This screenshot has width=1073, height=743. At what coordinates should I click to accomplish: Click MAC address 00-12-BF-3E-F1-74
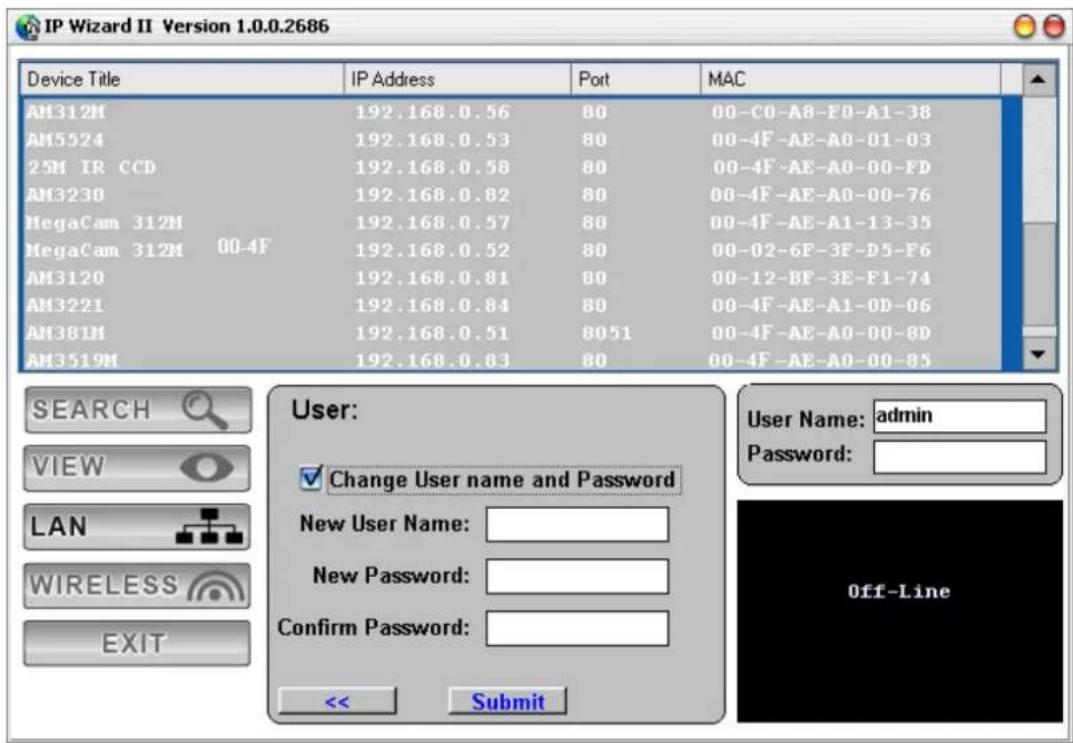[820, 278]
